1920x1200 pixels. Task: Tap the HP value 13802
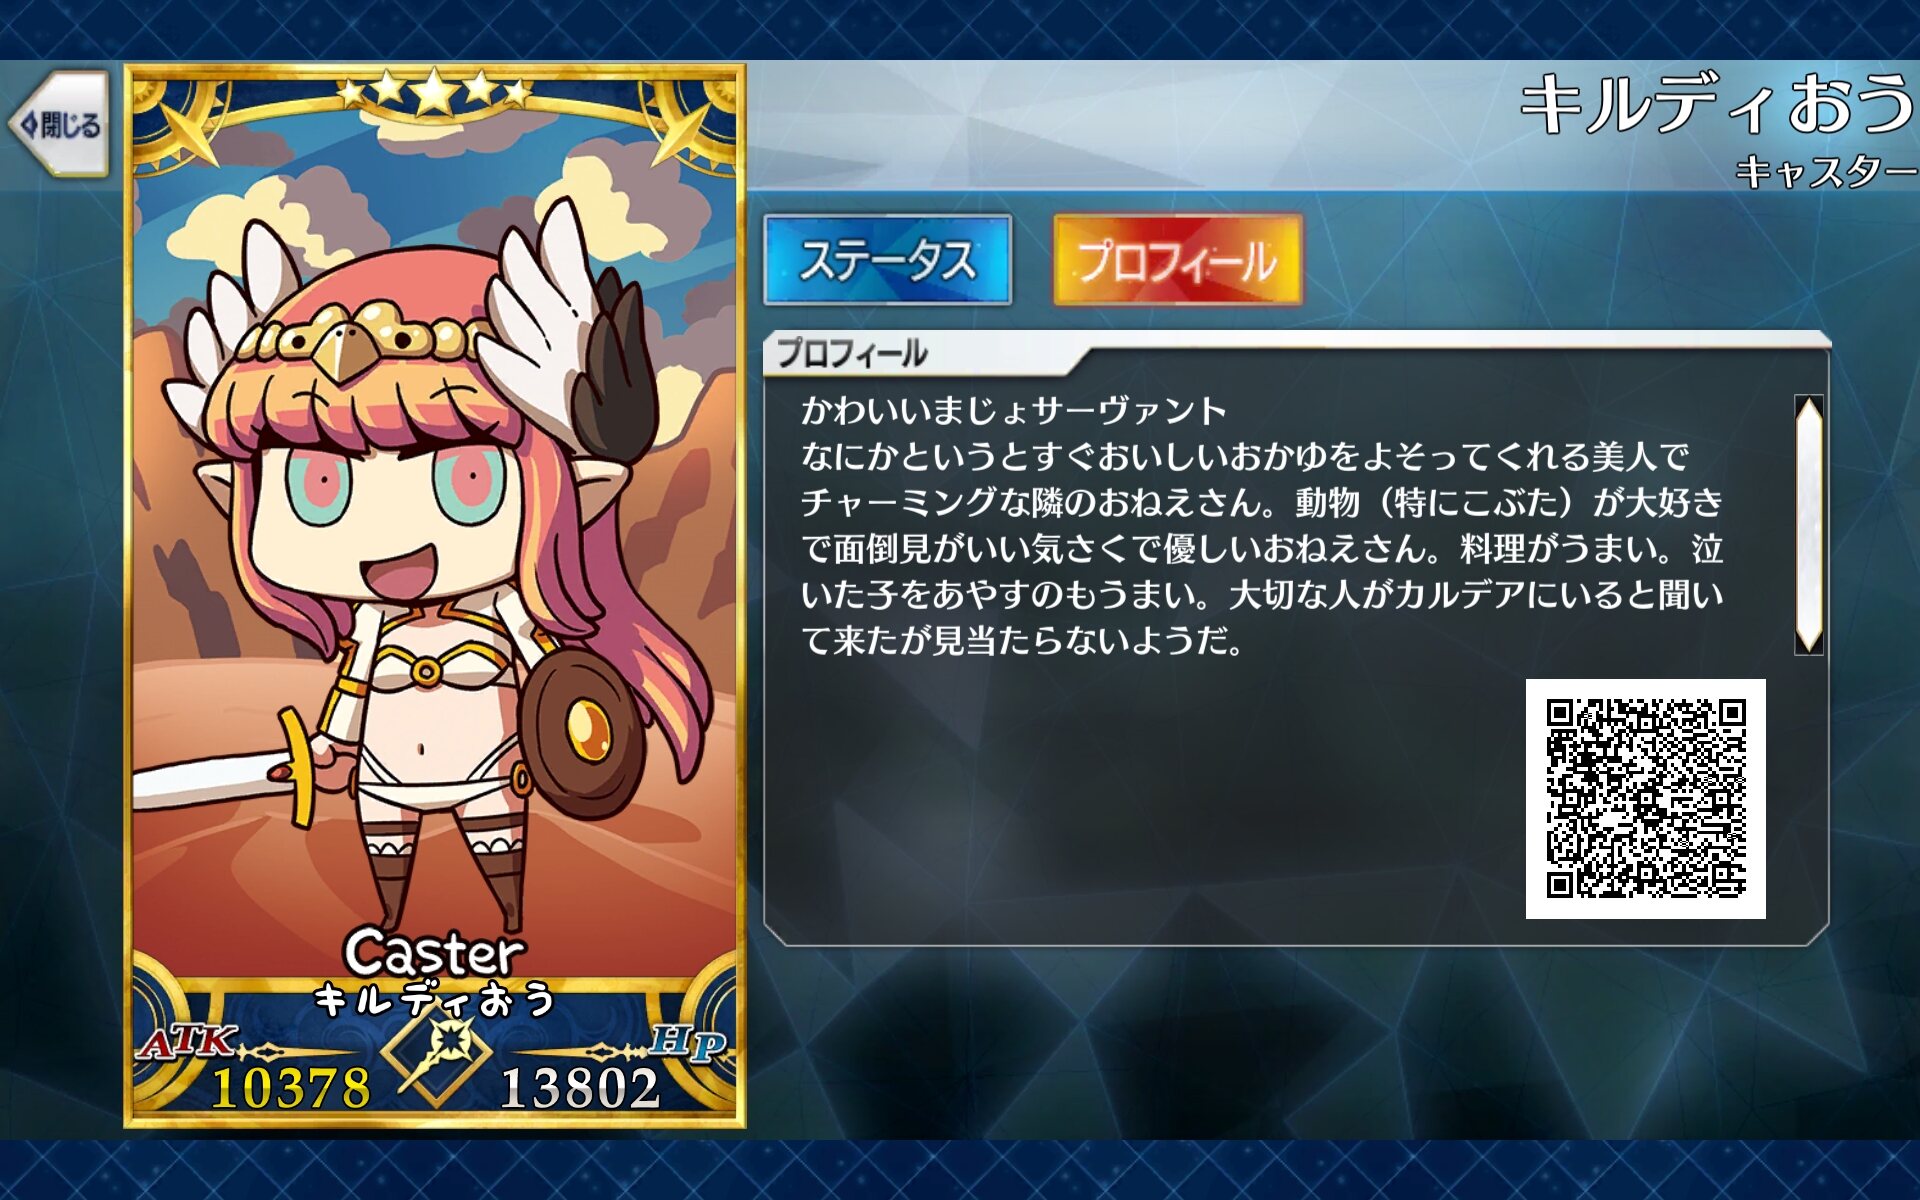(x=580, y=1088)
